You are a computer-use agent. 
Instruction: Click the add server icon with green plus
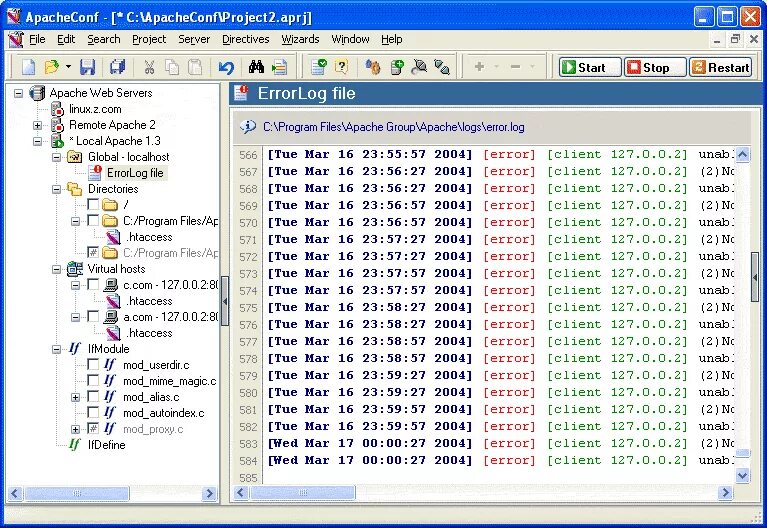[397, 67]
